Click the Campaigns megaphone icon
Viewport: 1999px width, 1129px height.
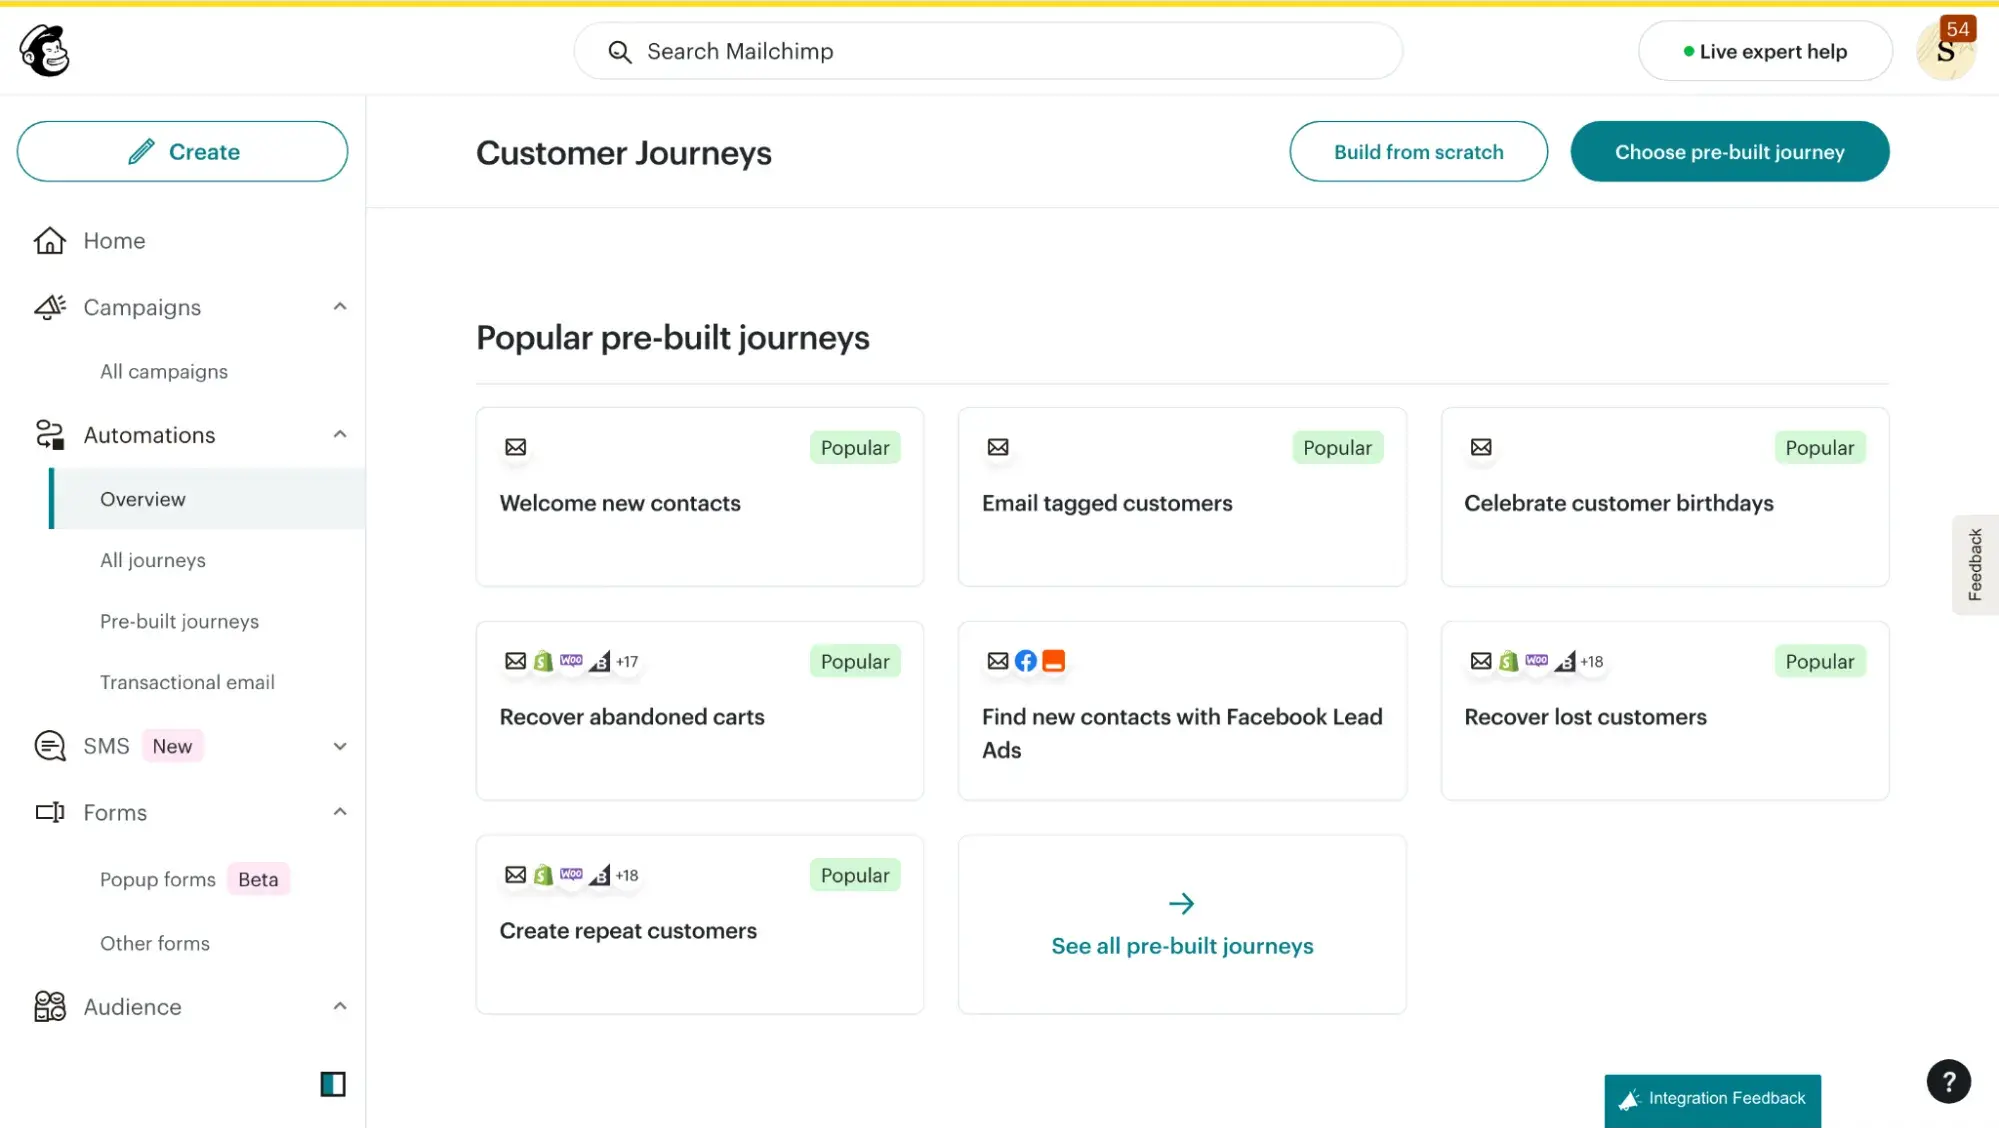pos(49,307)
